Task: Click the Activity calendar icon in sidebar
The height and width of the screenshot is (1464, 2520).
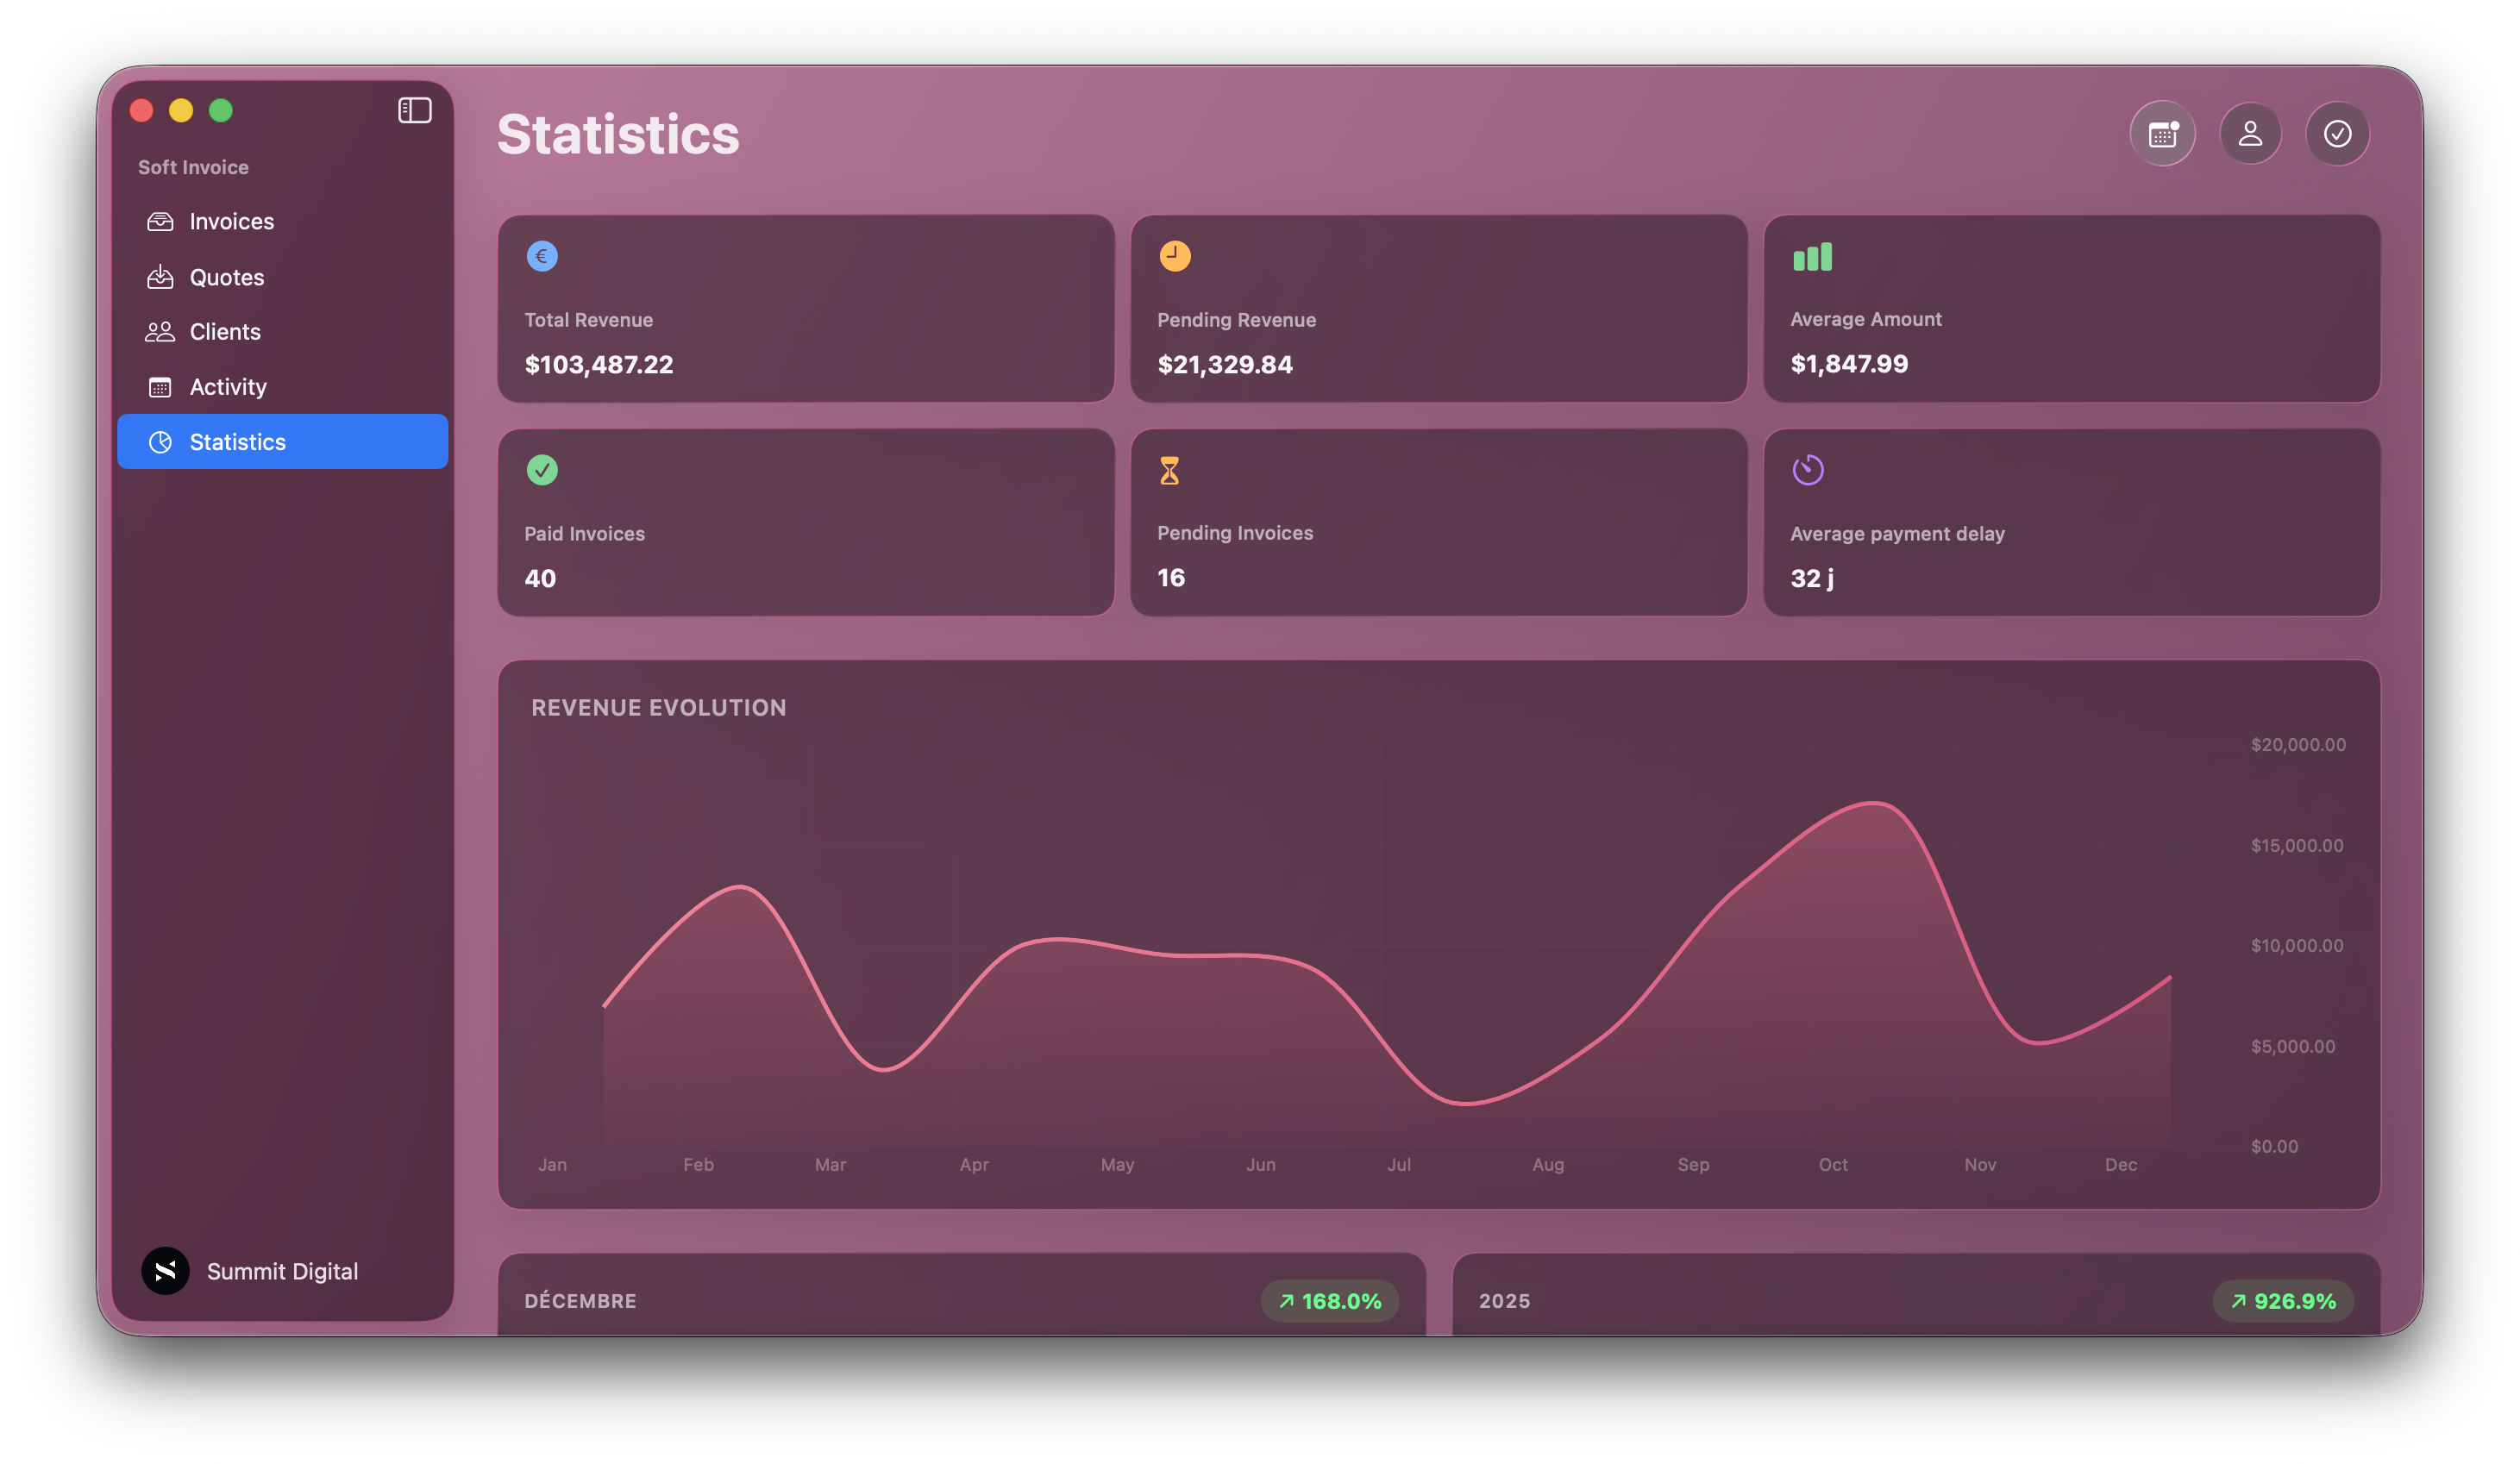Action: 160,387
